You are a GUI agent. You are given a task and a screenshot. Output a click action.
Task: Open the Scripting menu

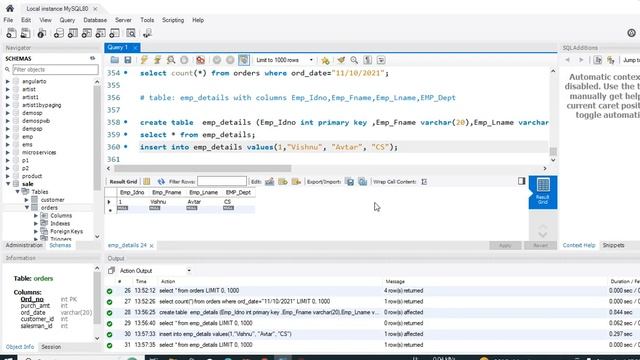[x=173, y=20]
